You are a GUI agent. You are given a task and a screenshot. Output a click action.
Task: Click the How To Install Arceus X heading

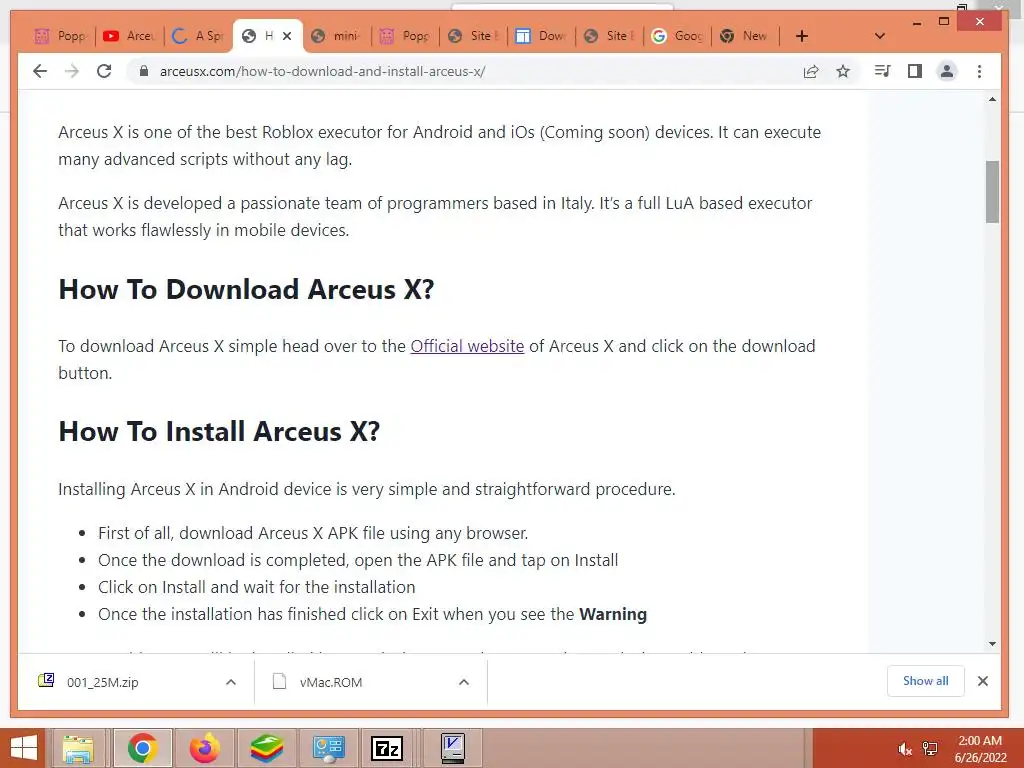219,432
